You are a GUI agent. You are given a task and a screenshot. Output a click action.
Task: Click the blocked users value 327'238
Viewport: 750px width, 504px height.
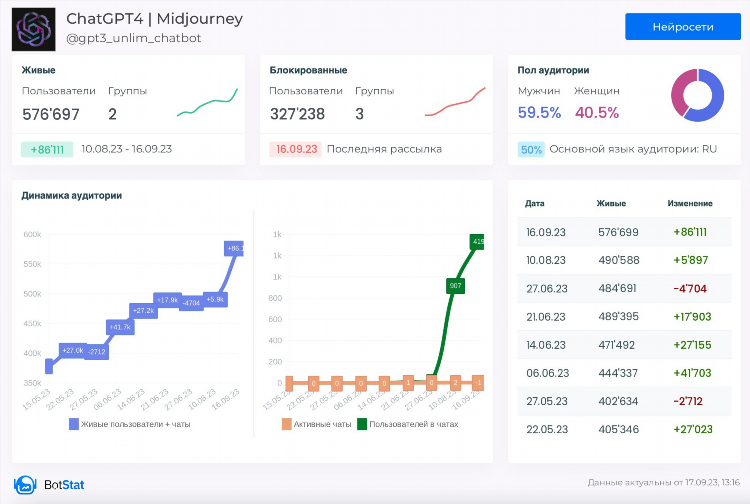point(297,114)
